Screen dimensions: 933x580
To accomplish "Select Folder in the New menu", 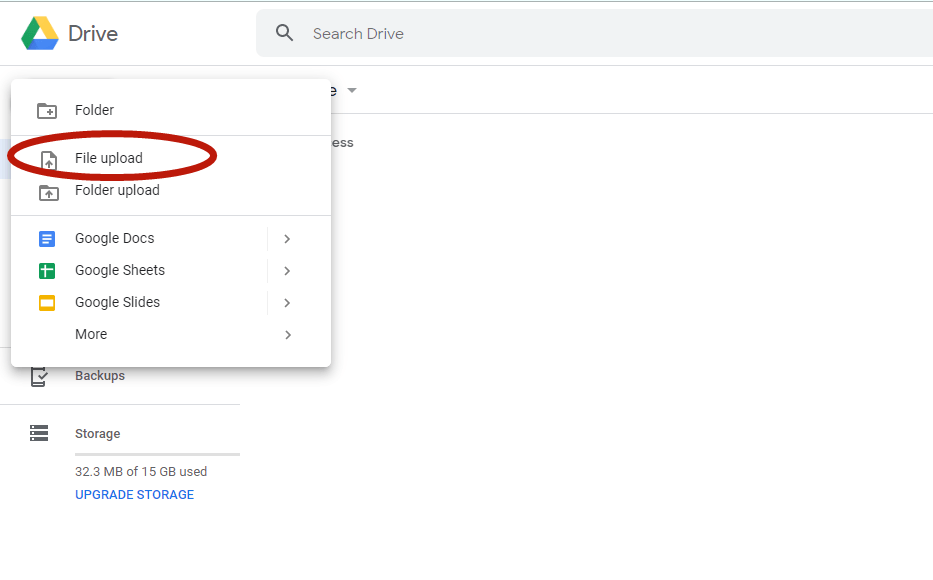I will pos(171,110).
